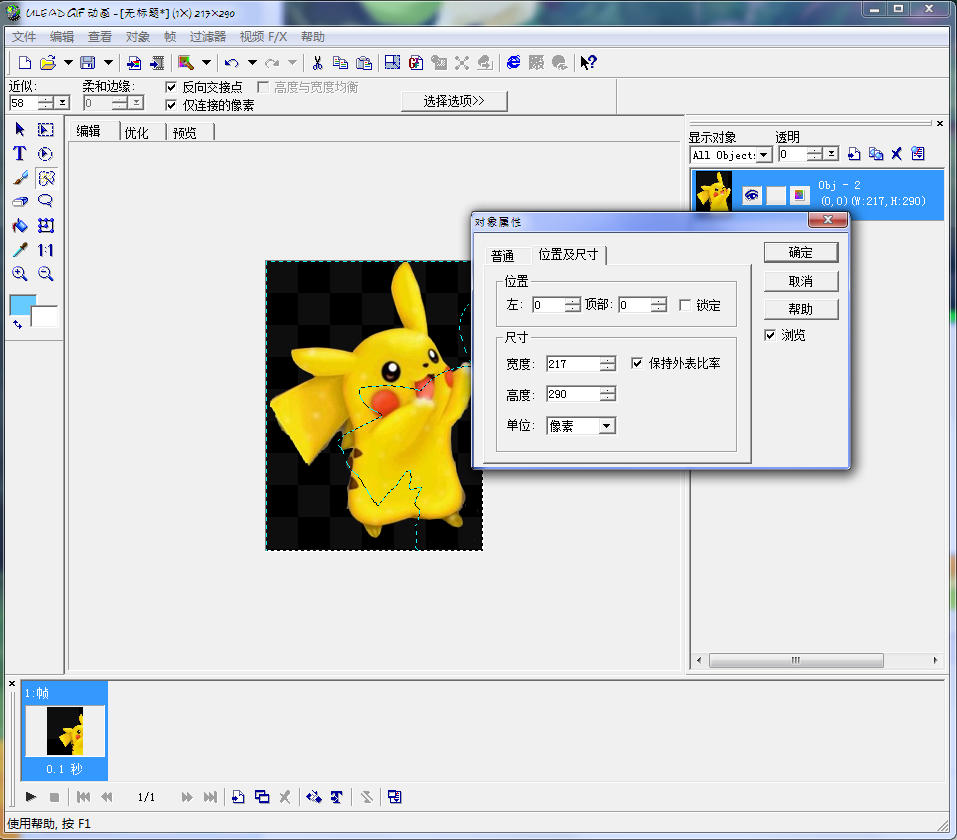Hide Obj - 2 using eye icon
Screen dimensions: 957x840
[752, 195]
